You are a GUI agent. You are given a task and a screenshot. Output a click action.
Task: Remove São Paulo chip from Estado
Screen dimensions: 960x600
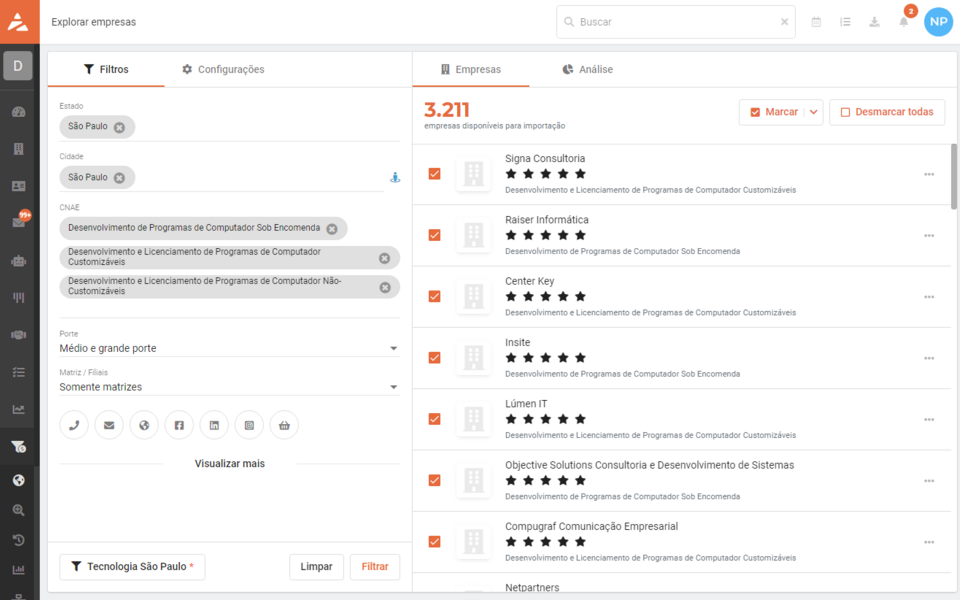119,127
